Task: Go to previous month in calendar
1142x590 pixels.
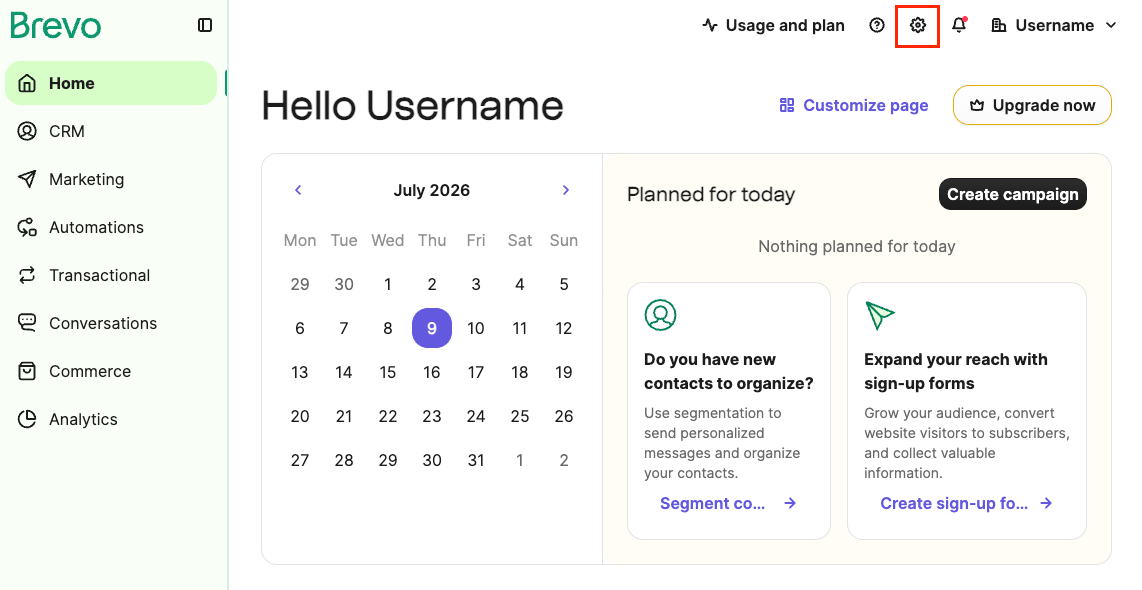Action: (x=298, y=190)
